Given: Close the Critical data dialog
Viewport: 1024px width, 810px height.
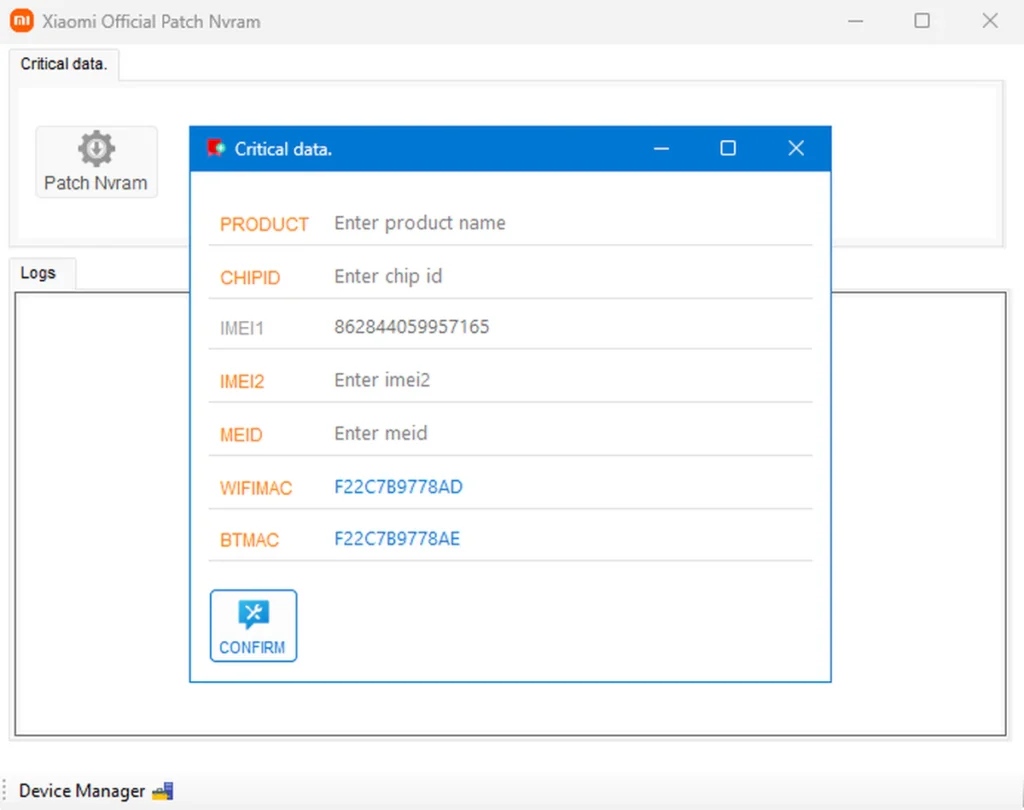Looking at the screenshot, I should [795, 149].
